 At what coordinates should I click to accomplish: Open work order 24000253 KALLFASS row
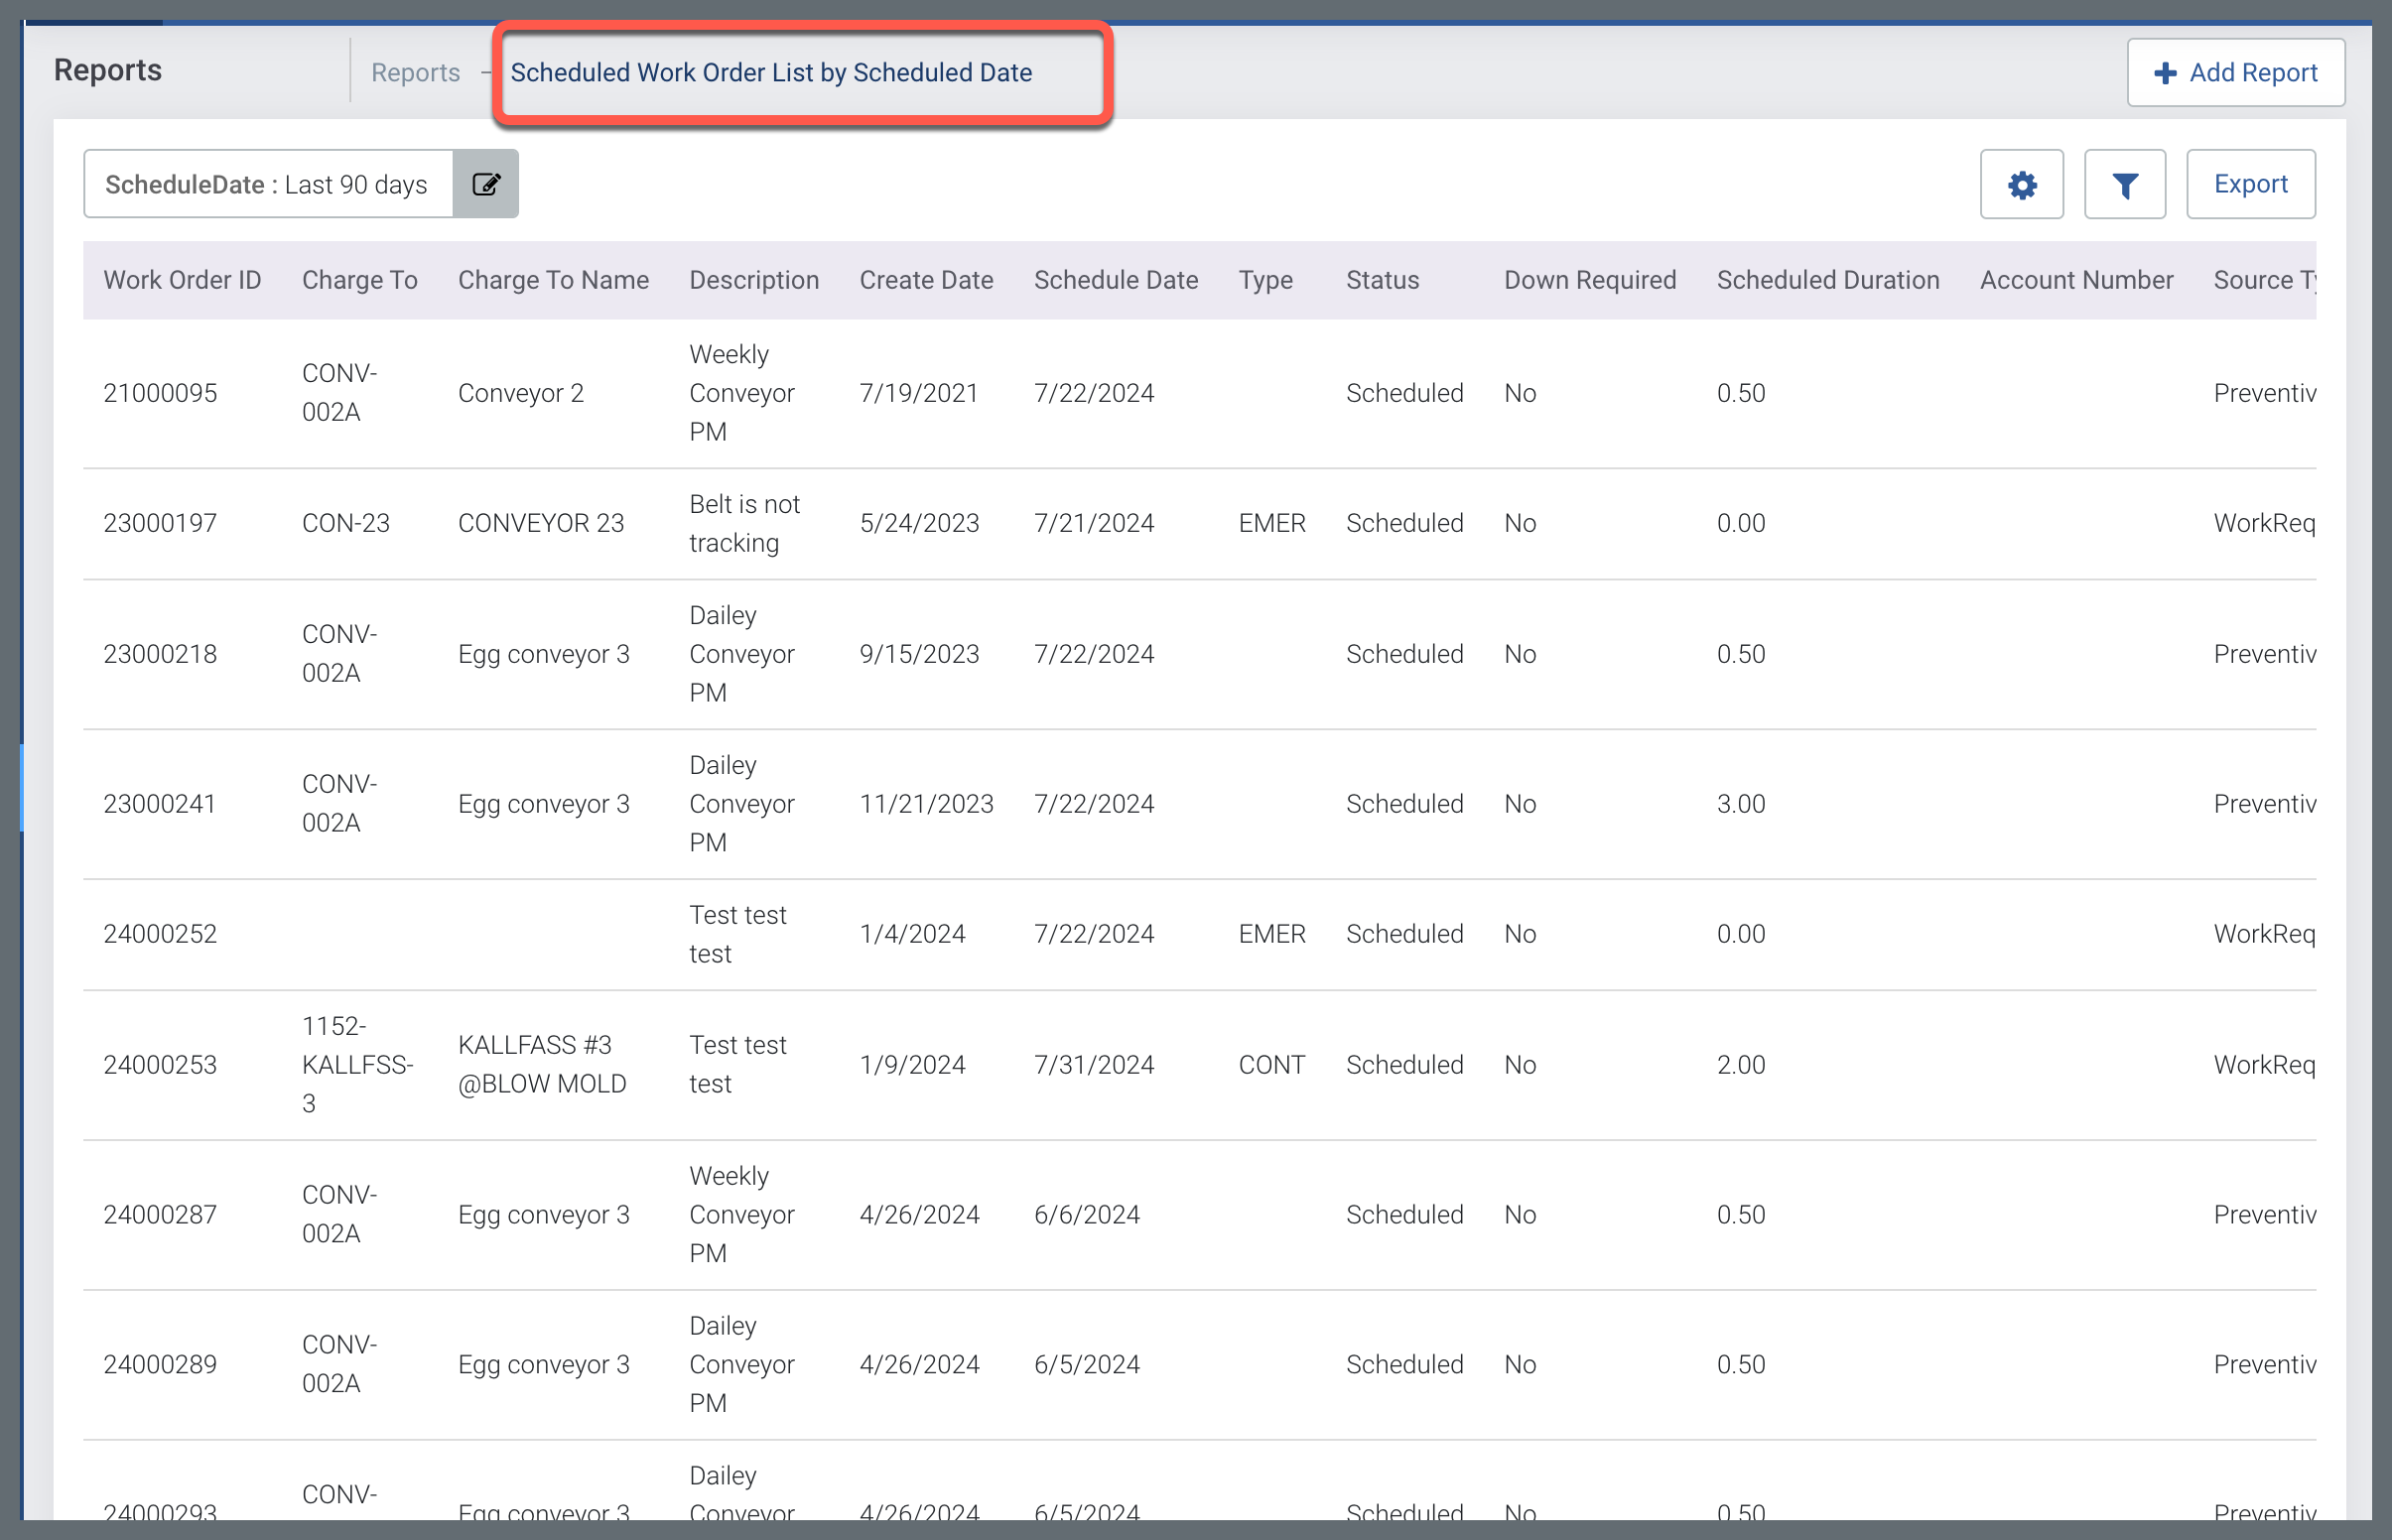[160, 1065]
